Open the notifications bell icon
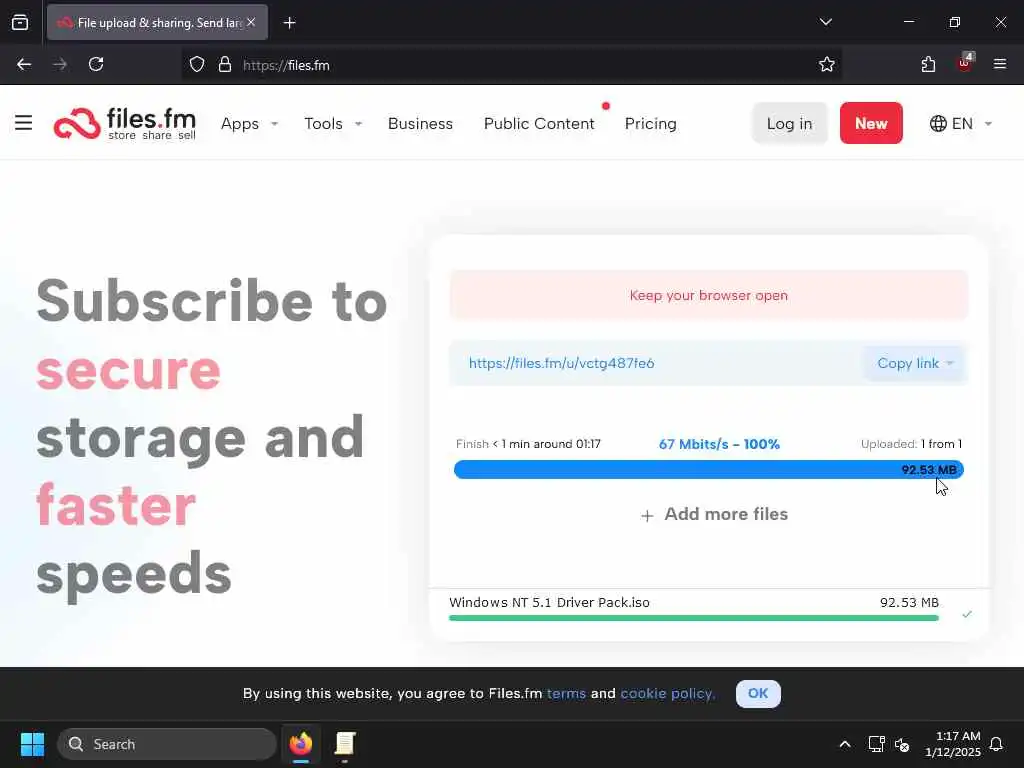 coord(996,744)
